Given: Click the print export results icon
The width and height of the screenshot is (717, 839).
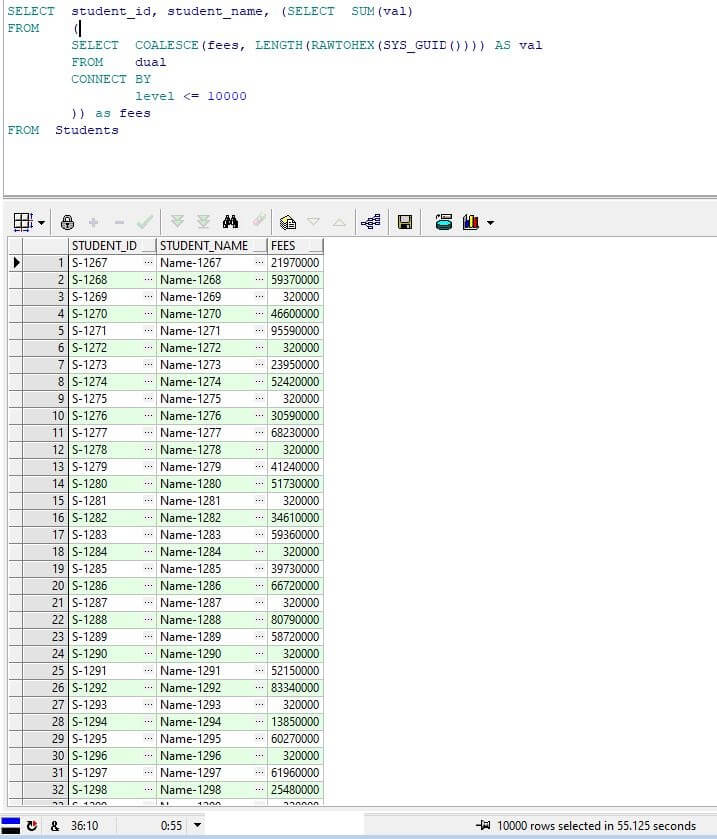Looking at the screenshot, I should click(x=444, y=222).
